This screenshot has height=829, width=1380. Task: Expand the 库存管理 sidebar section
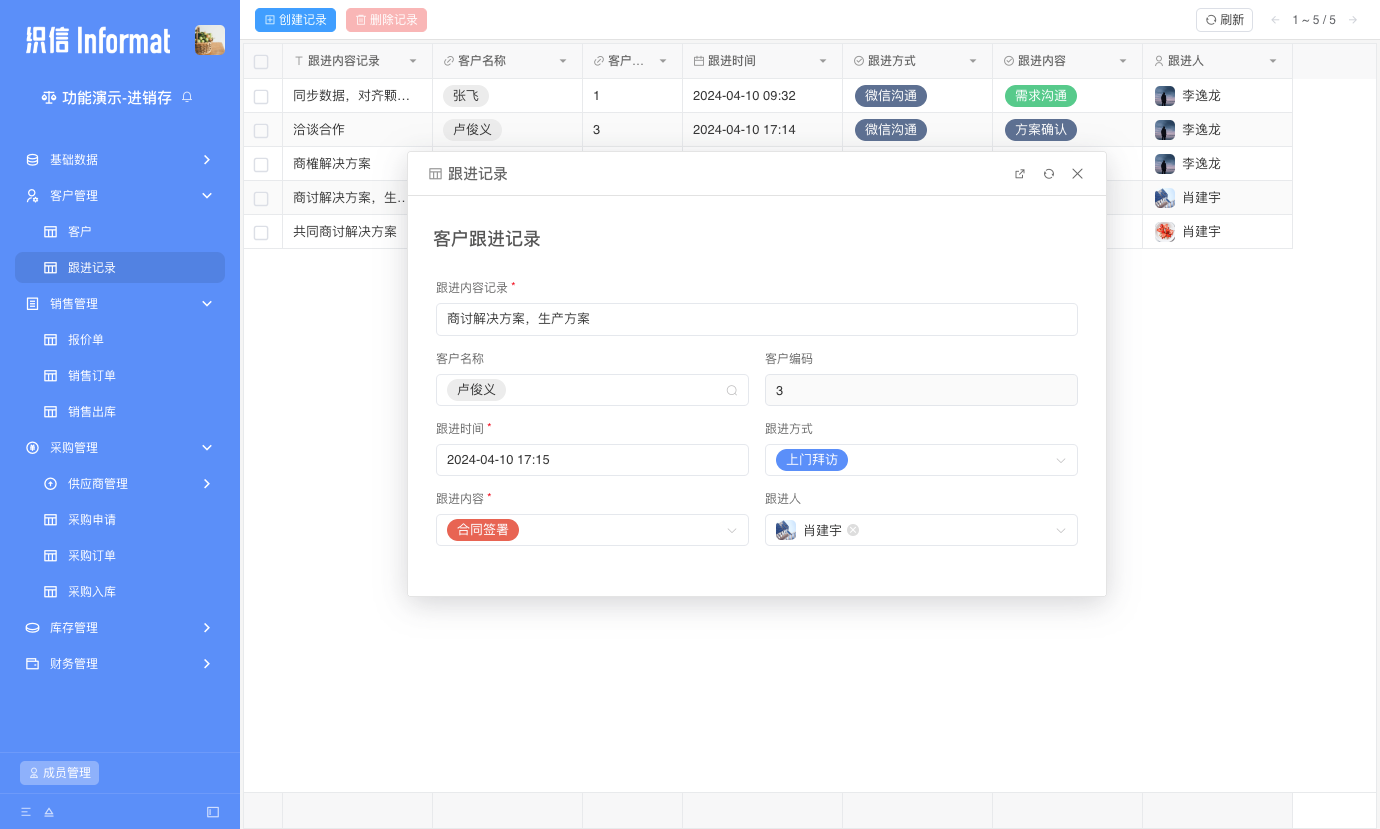coord(119,627)
